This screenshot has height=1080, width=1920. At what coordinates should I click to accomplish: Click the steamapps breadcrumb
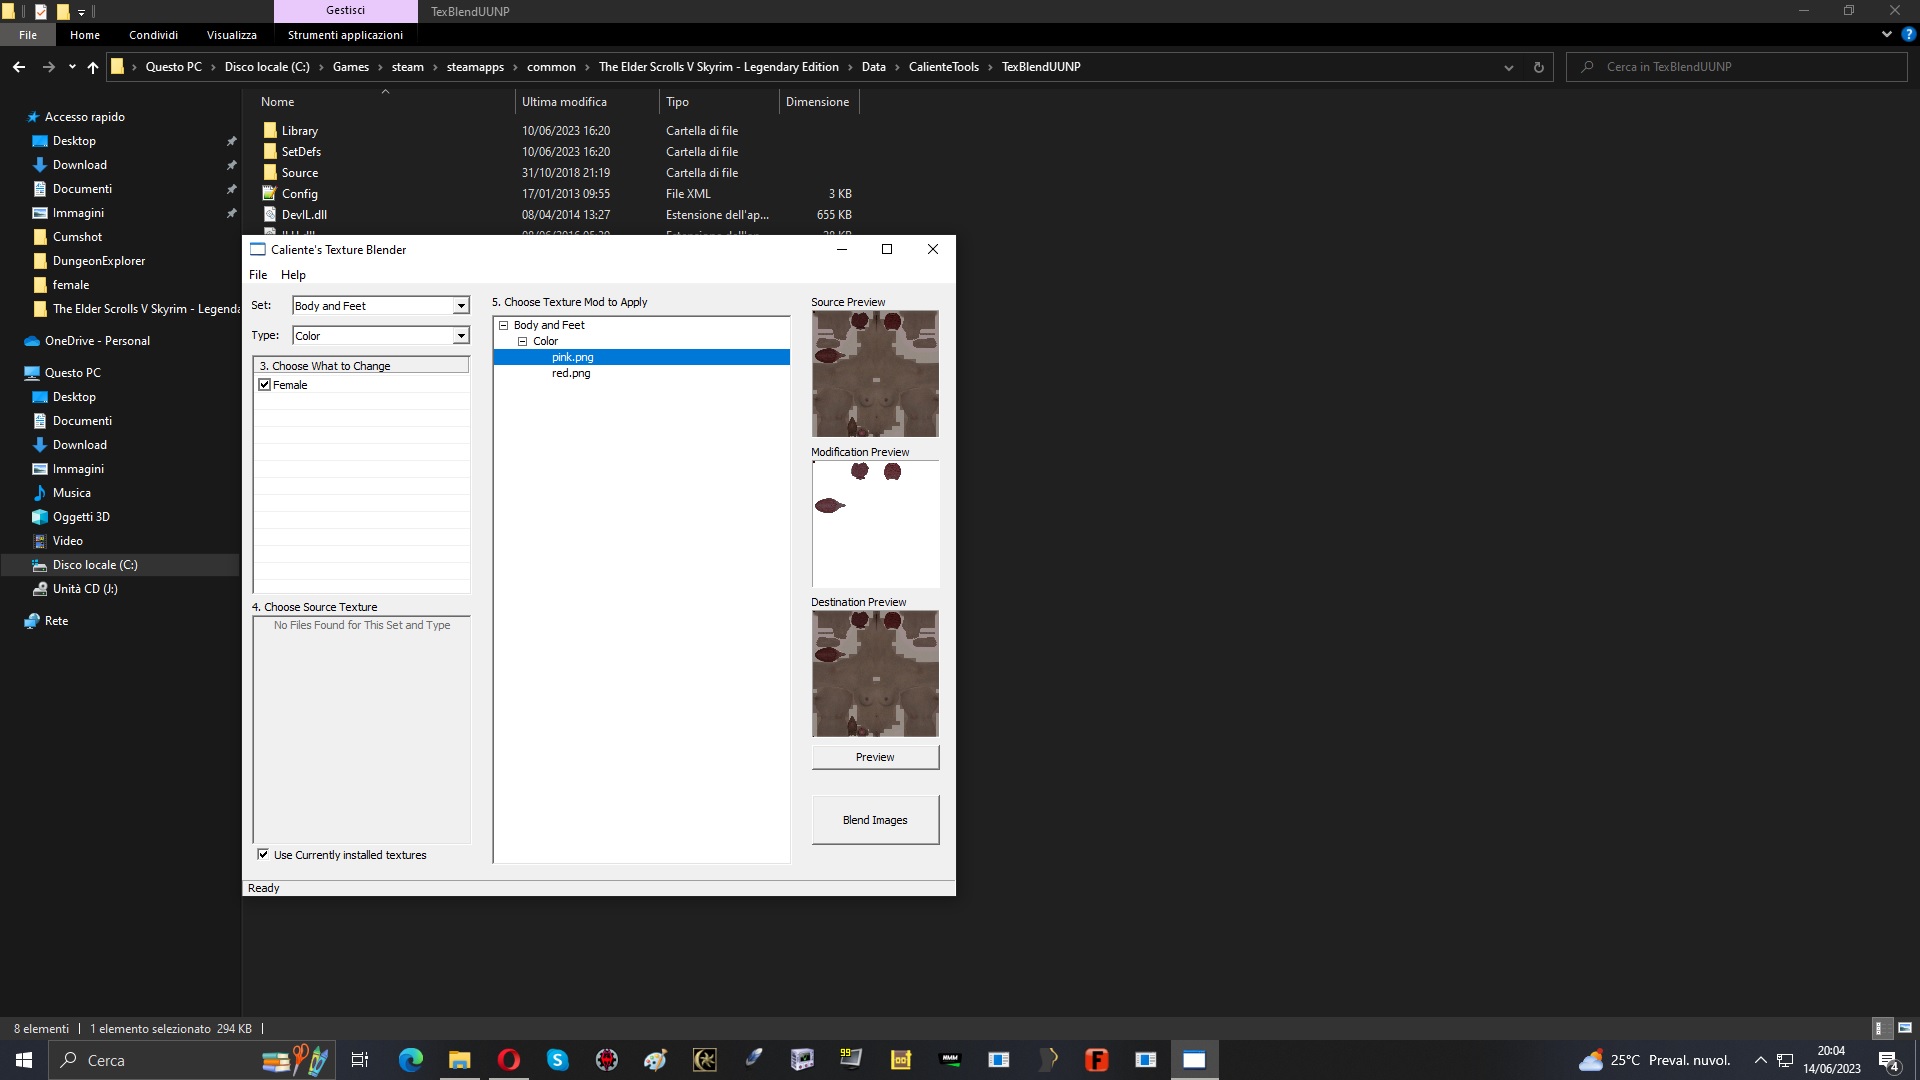(475, 67)
